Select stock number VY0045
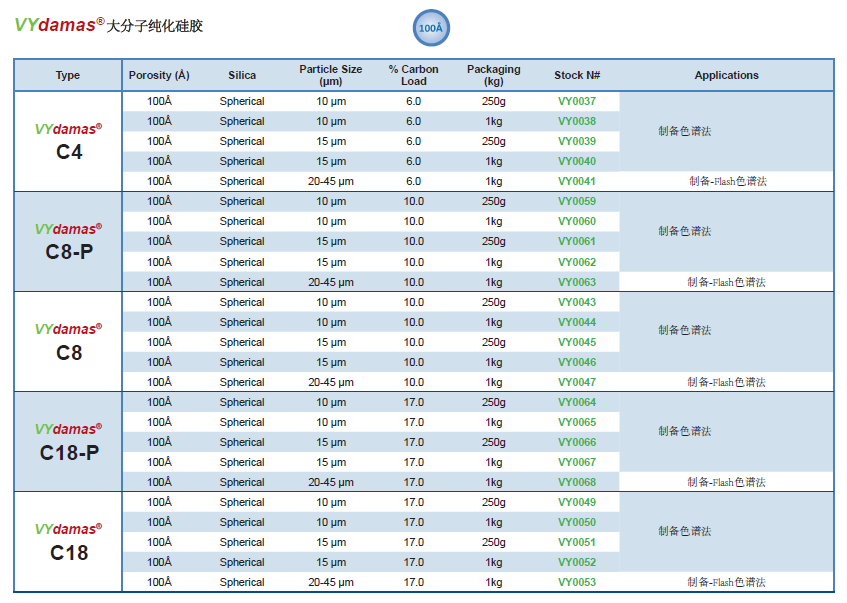Screen dimensions: 847x603 pyautogui.click(x=576, y=342)
